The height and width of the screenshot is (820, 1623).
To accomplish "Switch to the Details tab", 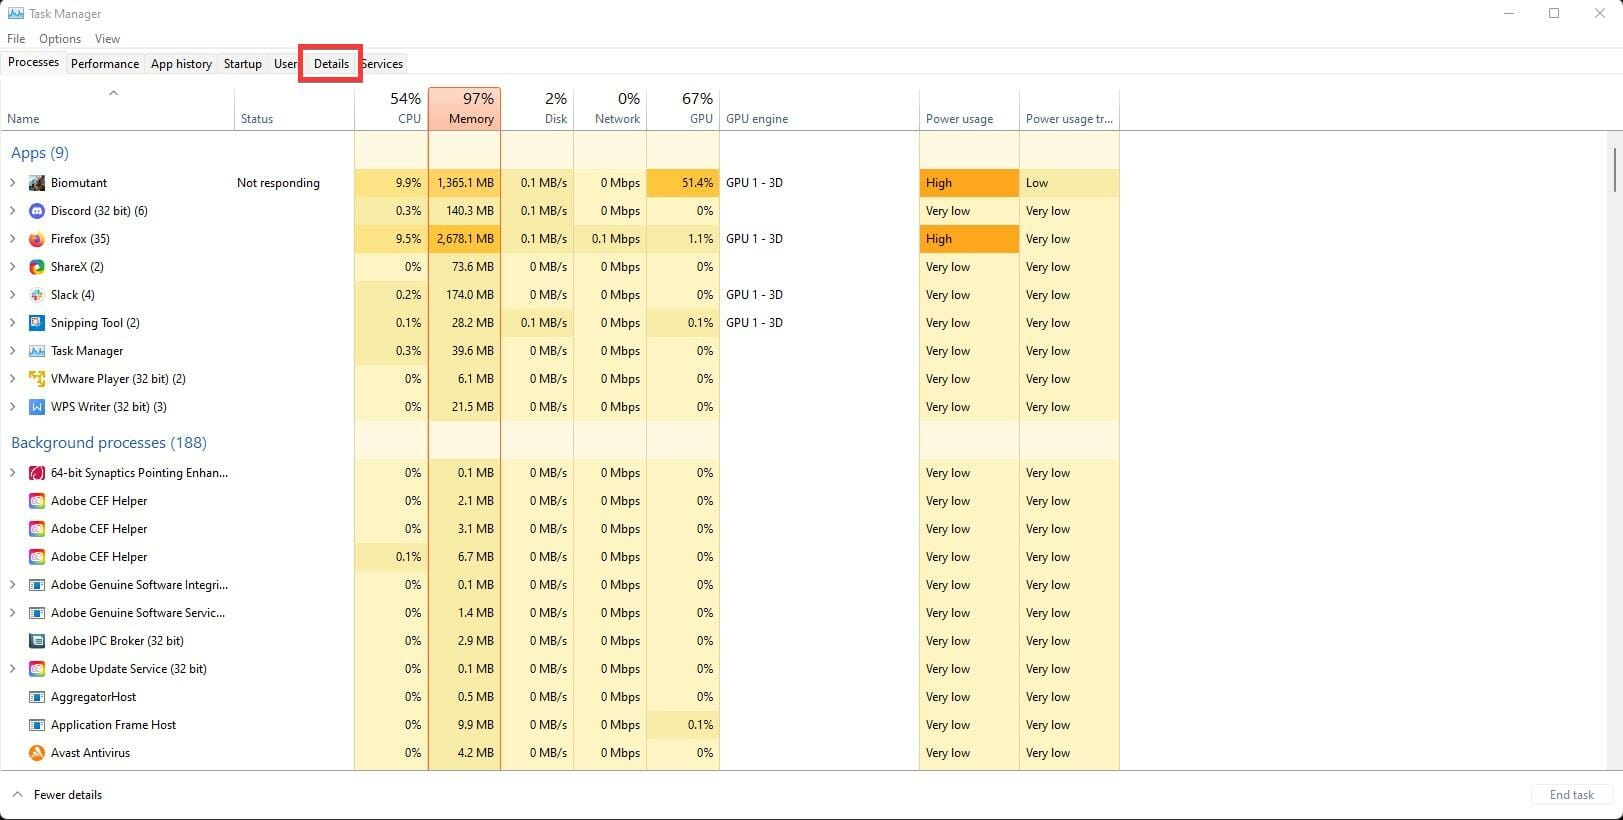I will 331,64.
